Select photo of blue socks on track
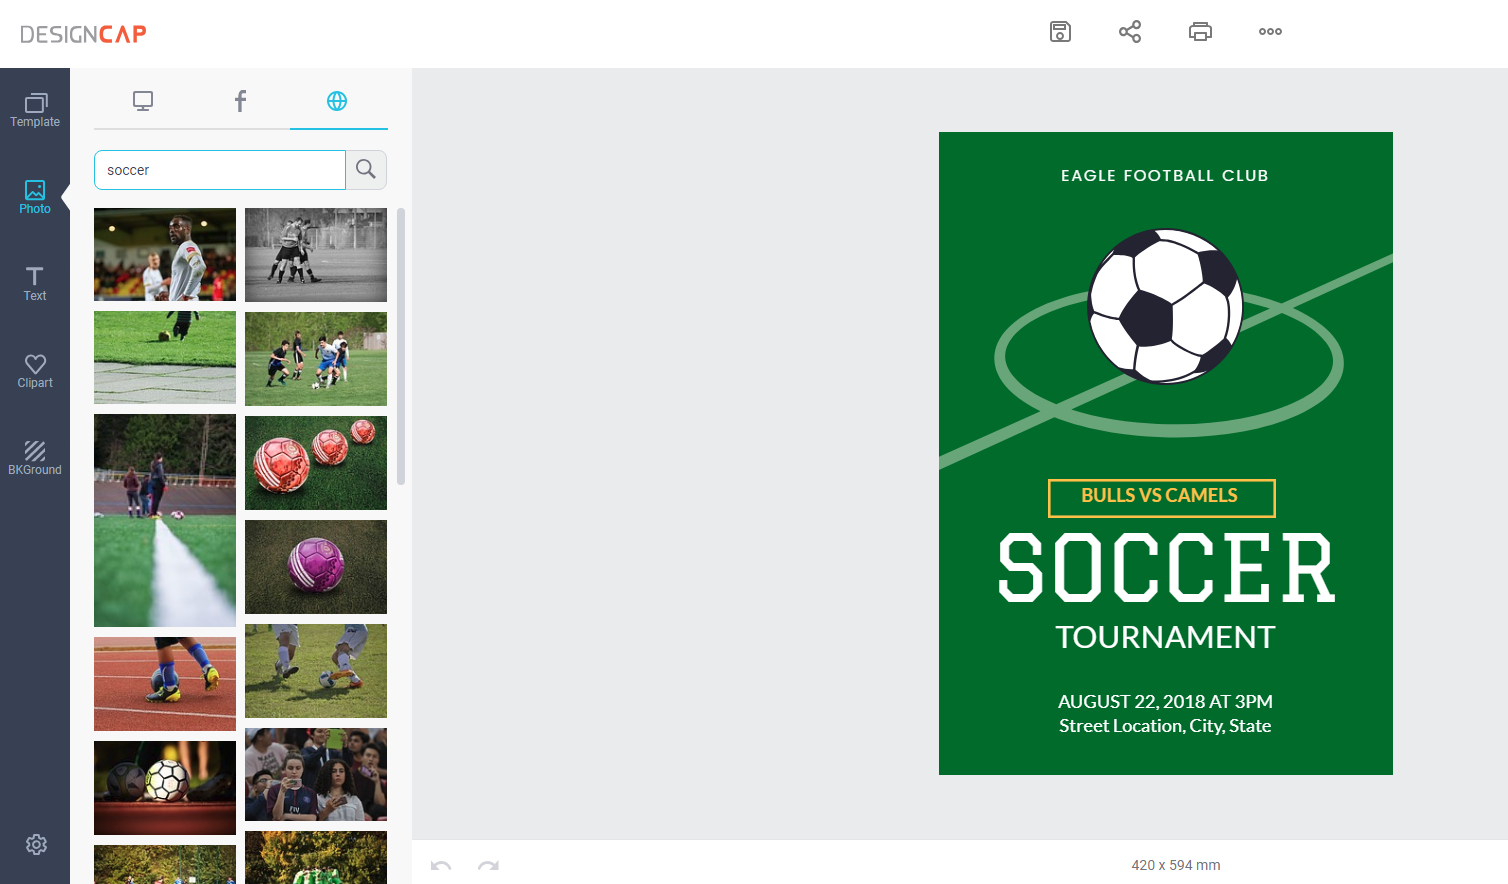Image resolution: width=1508 pixels, height=884 pixels. tap(165, 684)
